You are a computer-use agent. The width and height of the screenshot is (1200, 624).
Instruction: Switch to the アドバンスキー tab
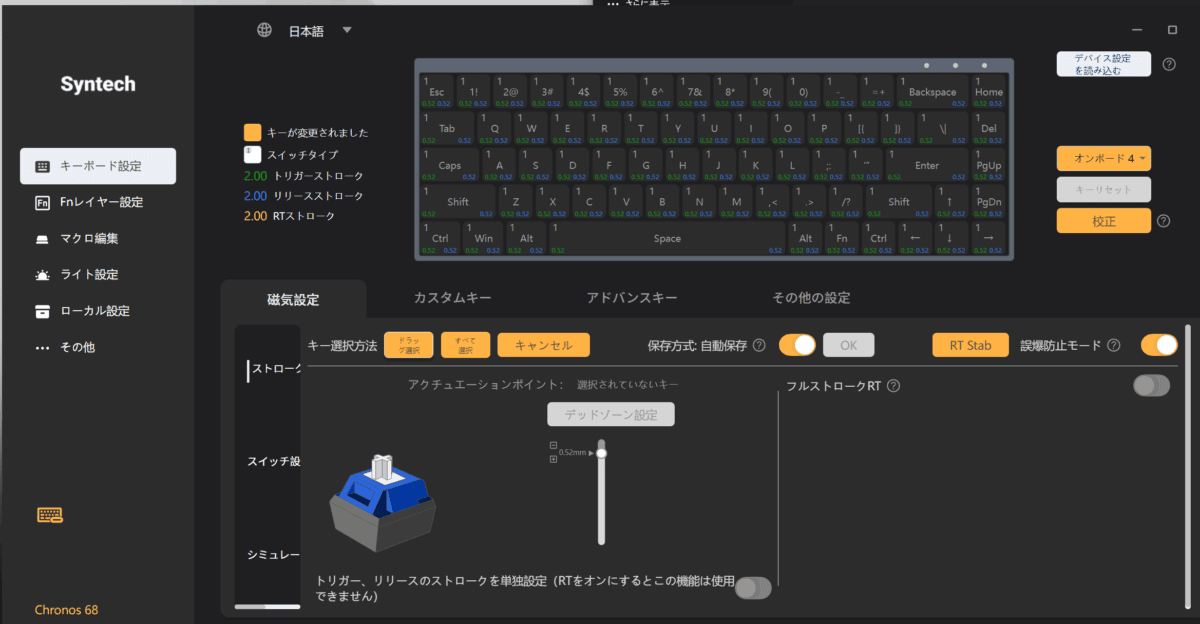tap(632, 298)
